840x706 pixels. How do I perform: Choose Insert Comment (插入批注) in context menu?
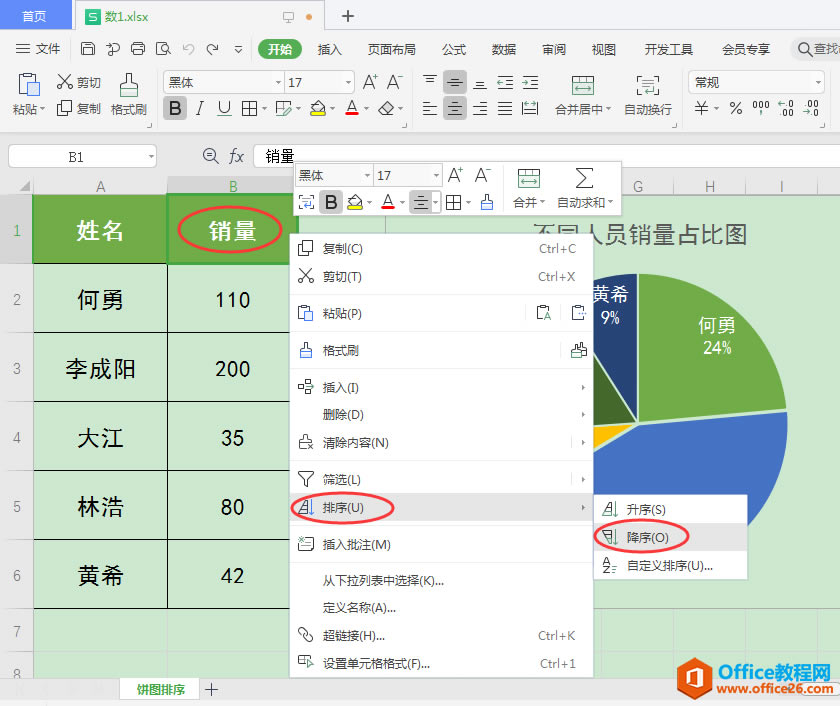(356, 544)
